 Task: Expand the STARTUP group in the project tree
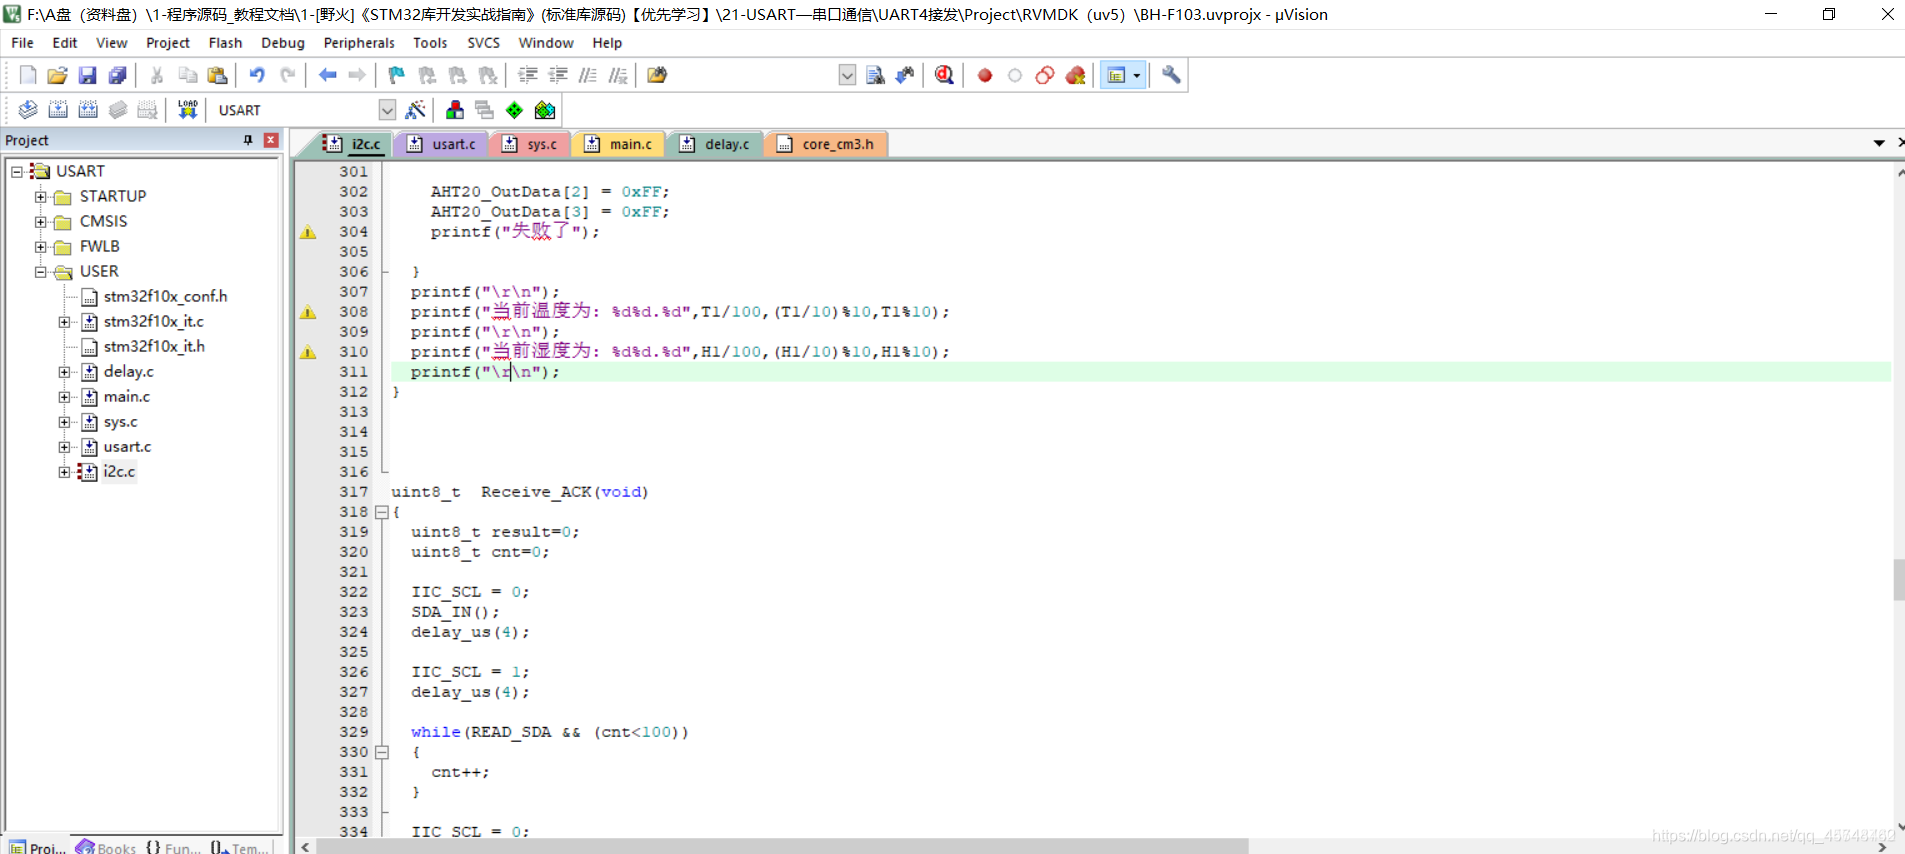[x=41, y=197]
